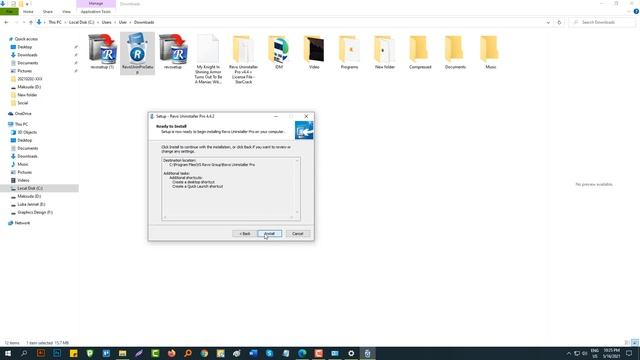Go back with the navigation arrow

coord(6,22)
